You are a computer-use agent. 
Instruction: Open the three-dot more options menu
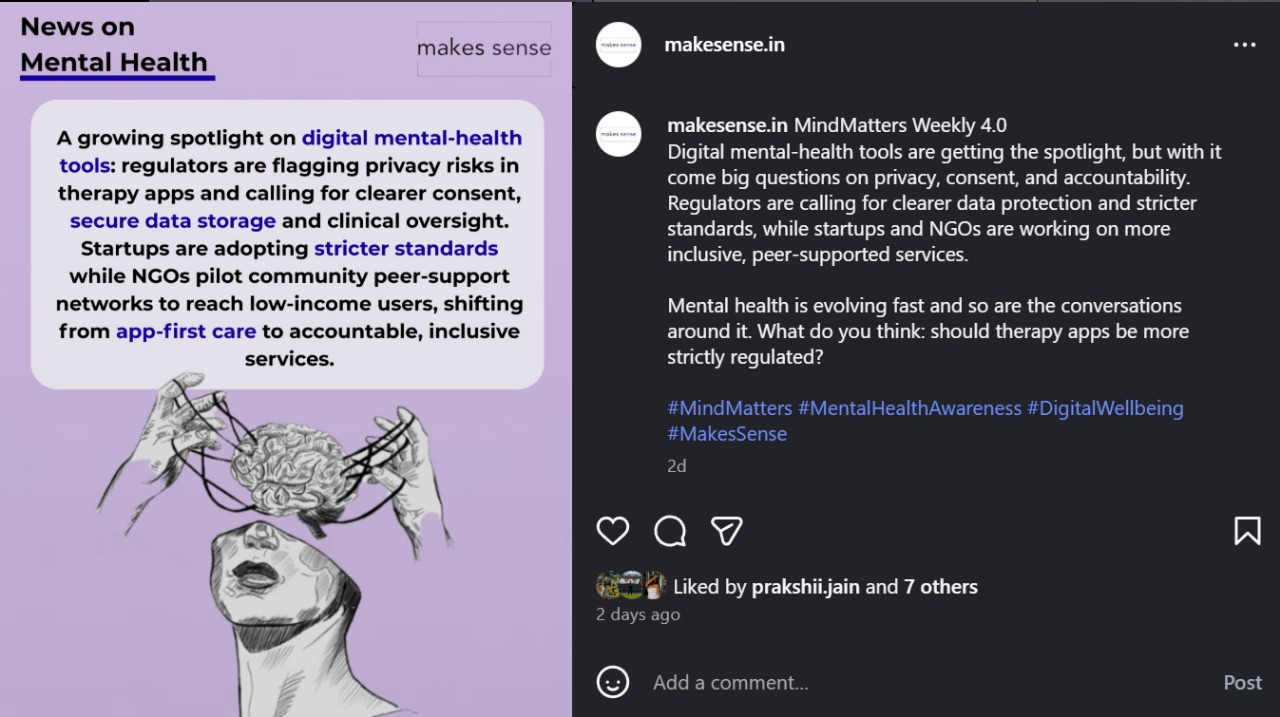click(1244, 45)
